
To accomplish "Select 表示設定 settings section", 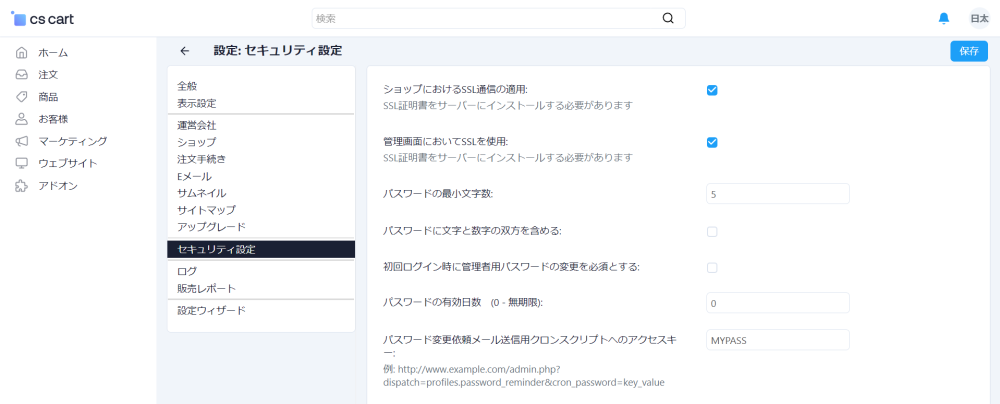I will coord(197,103).
